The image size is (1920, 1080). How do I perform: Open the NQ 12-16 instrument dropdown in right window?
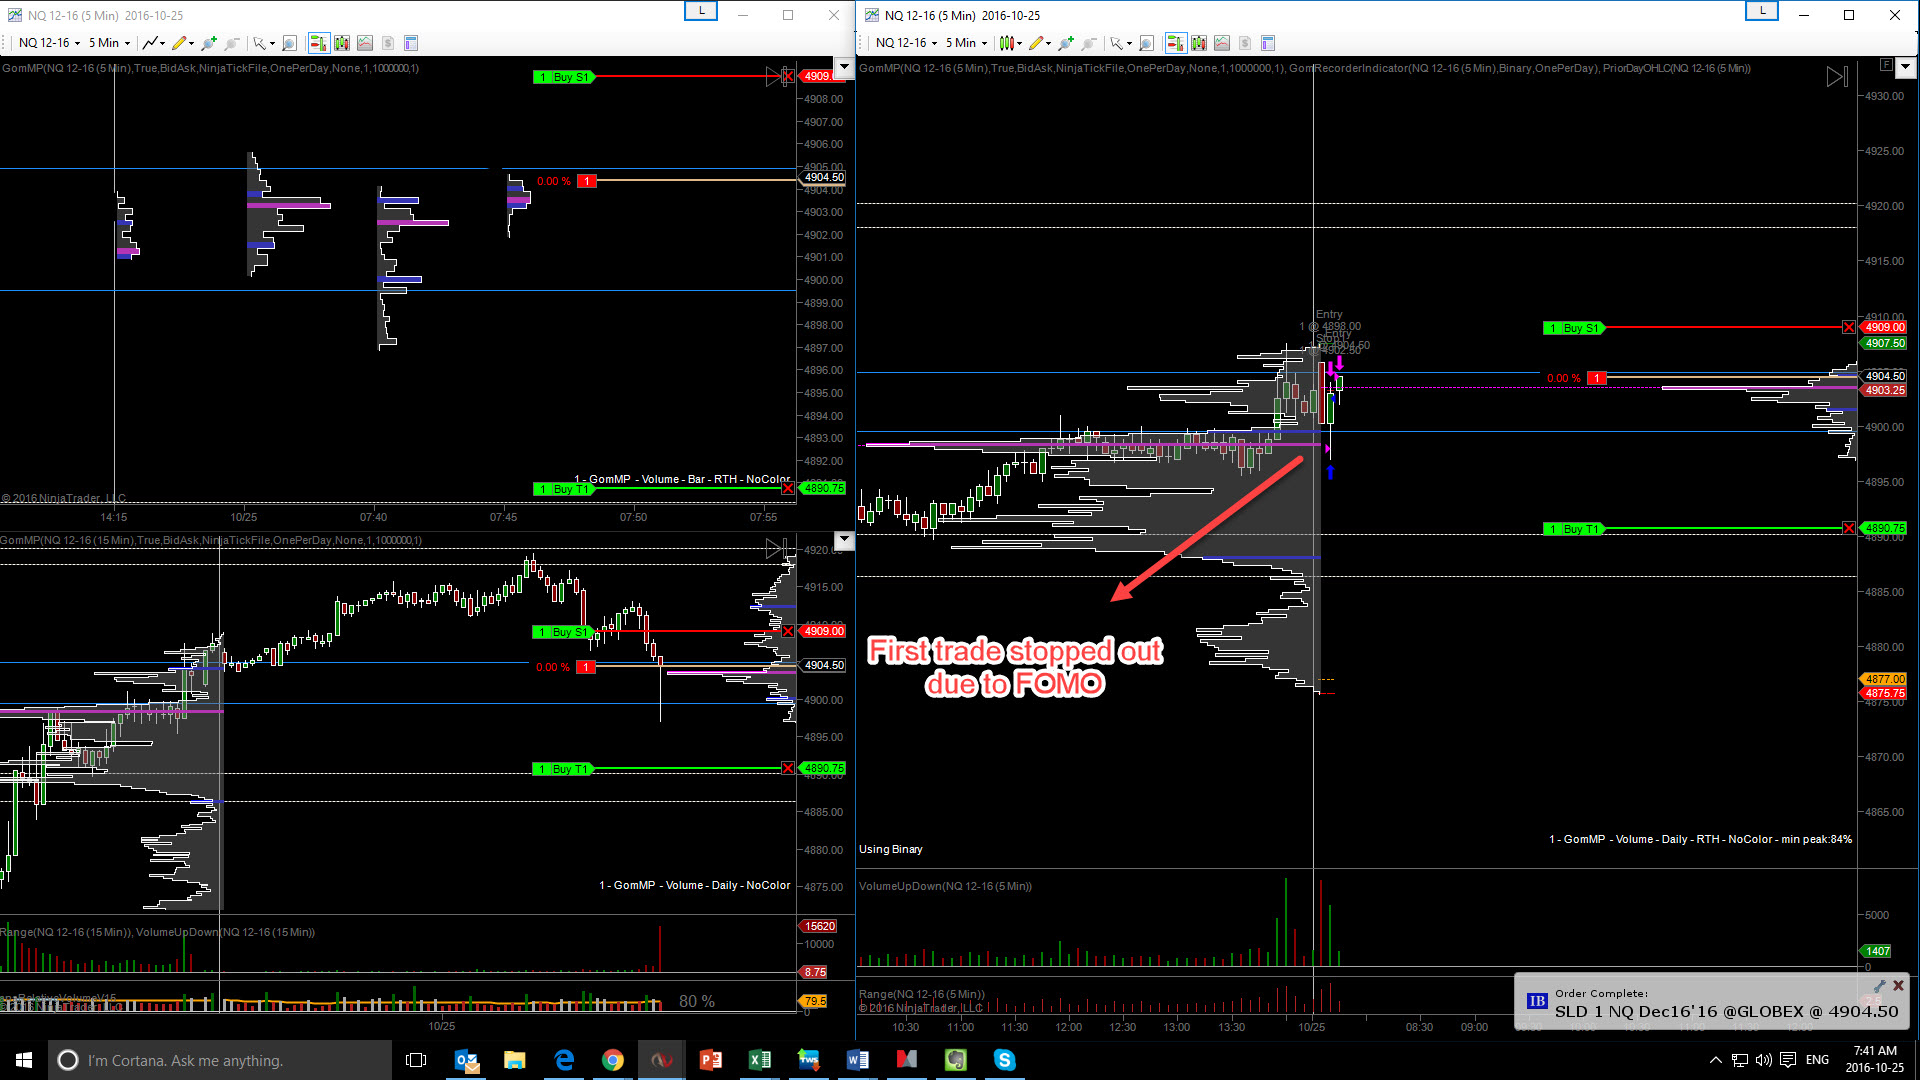pos(906,43)
